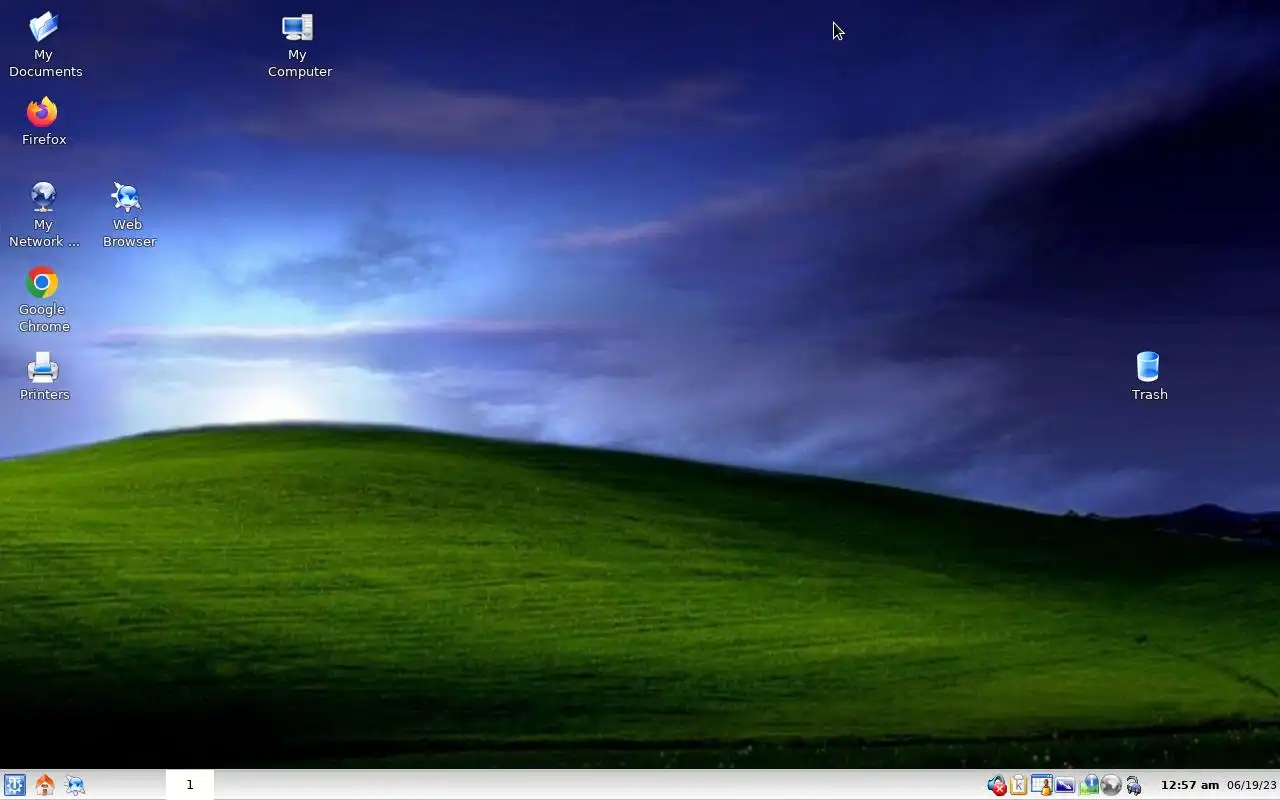Screen dimensions: 1280x800
Task: Click the 12:57 am clock
Action: pos(1189,785)
